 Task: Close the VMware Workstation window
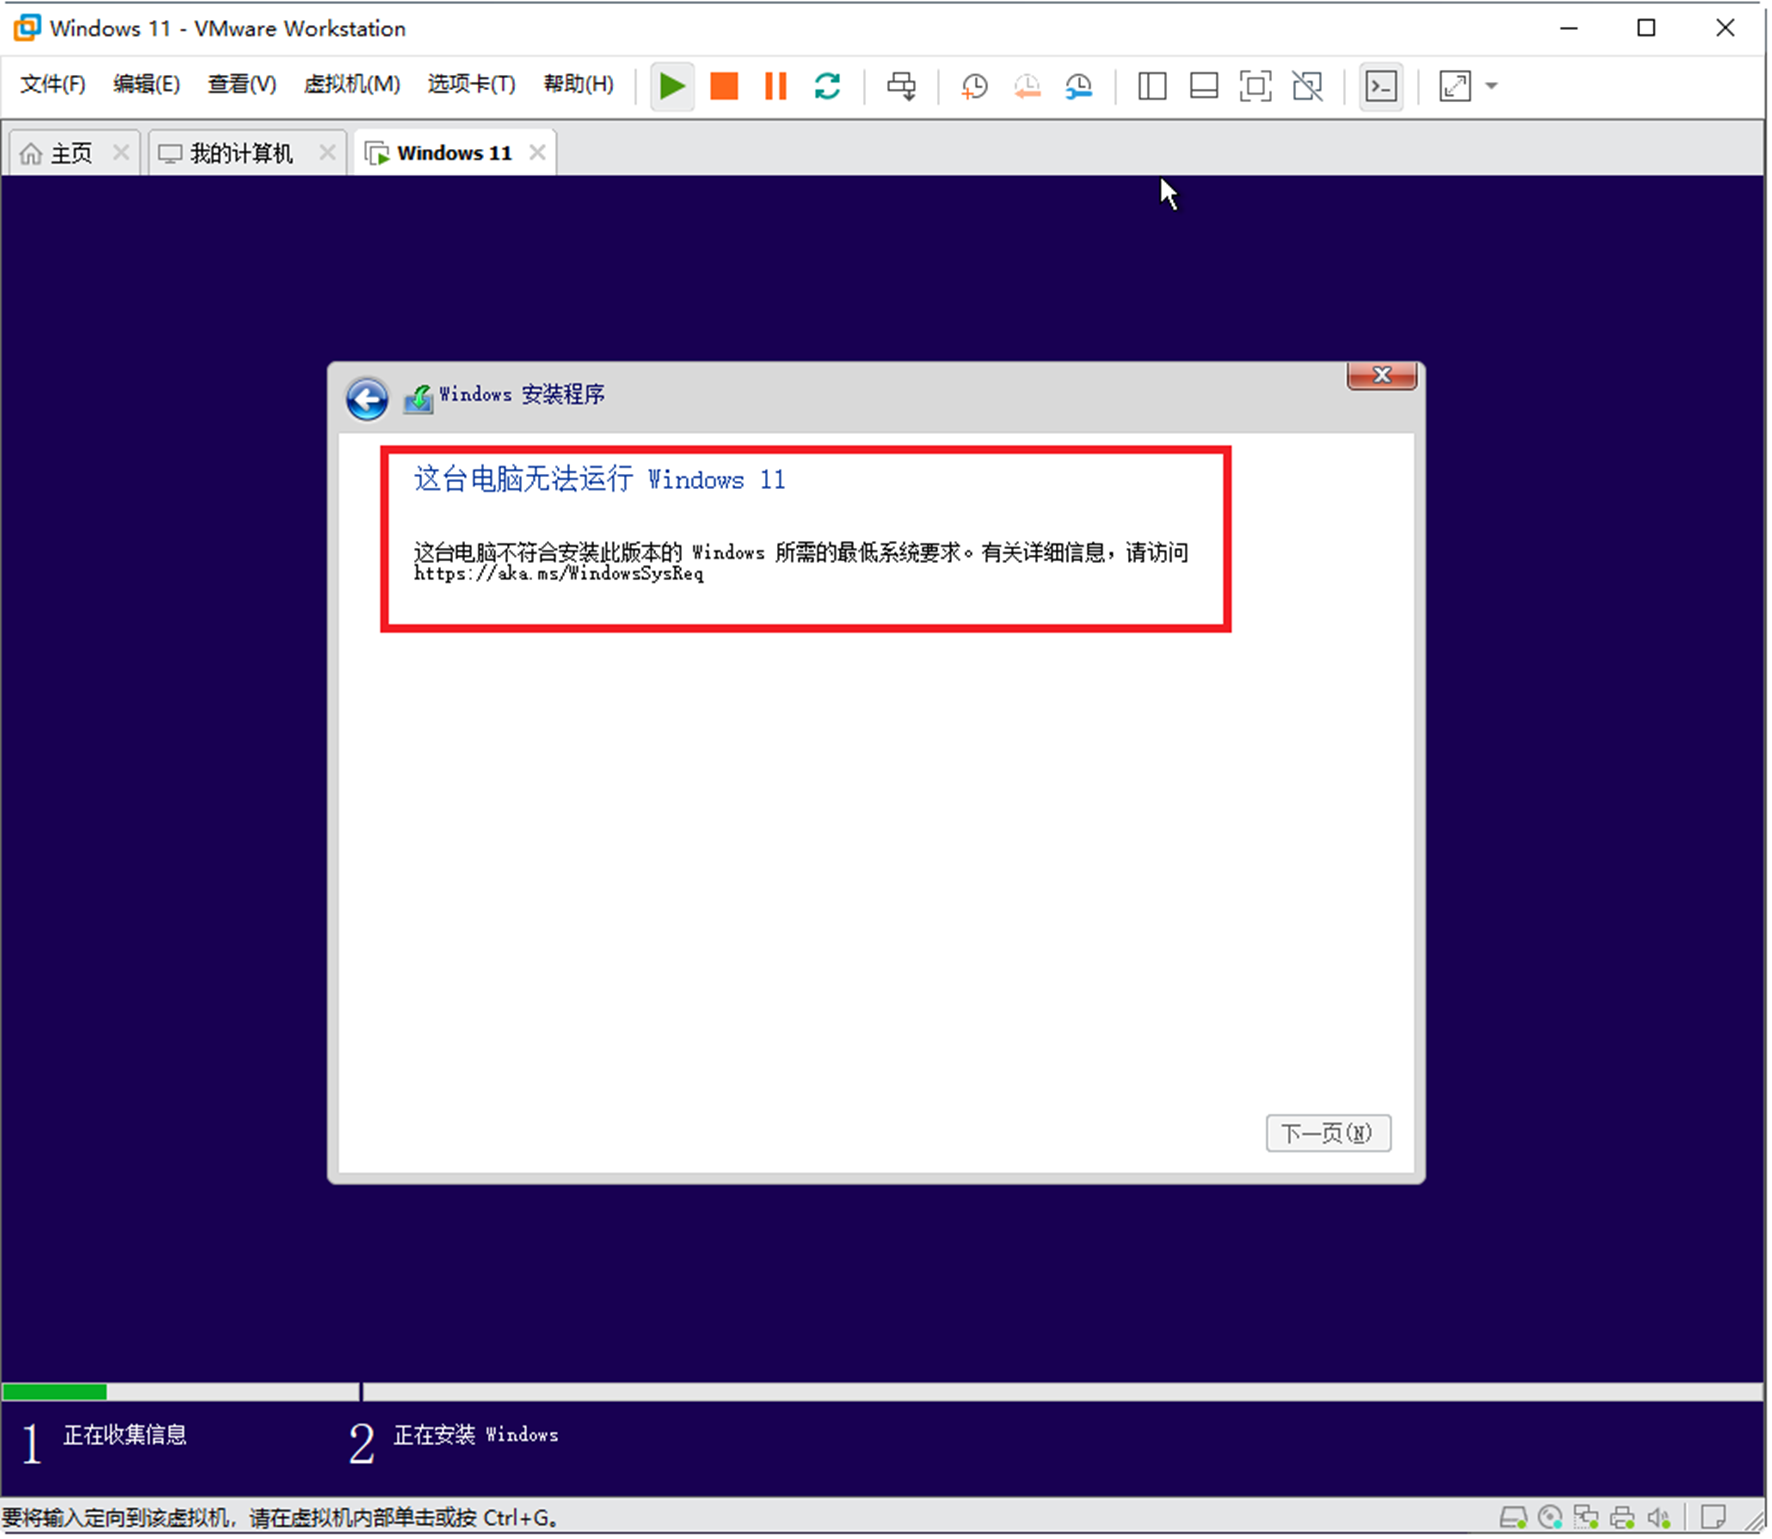[x=1725, y=28]
